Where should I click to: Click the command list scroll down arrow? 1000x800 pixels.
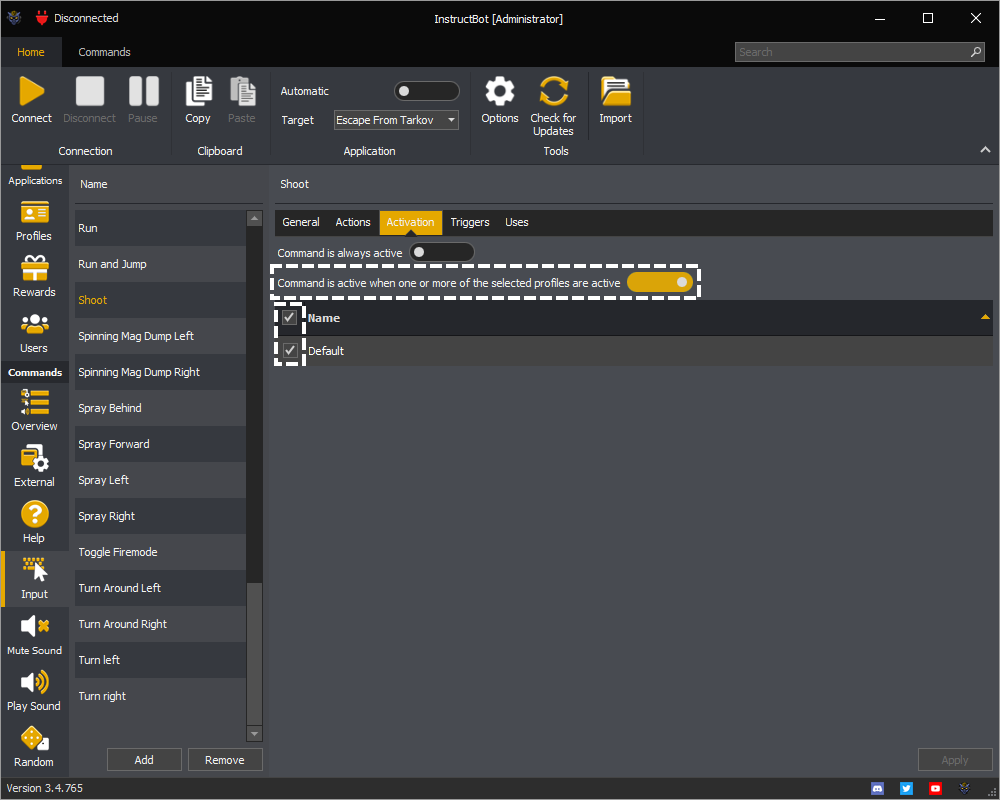(254, 734)
